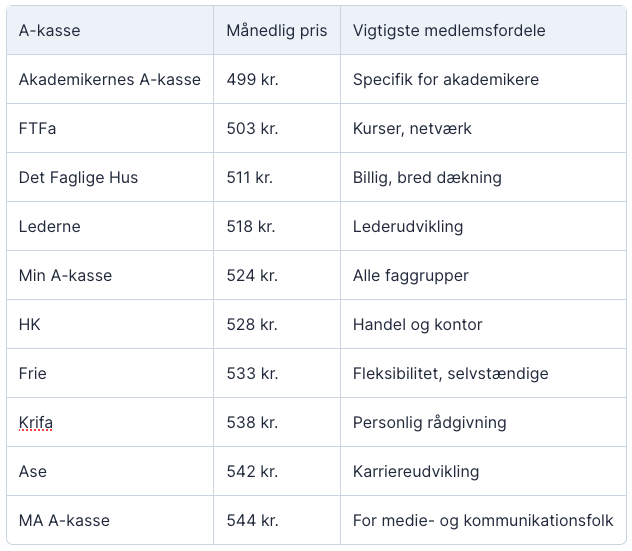The height and width of the screenshot is (551, 632).
Task: Click the 'Lederne' row name
Action: click(x=49, y=226)
